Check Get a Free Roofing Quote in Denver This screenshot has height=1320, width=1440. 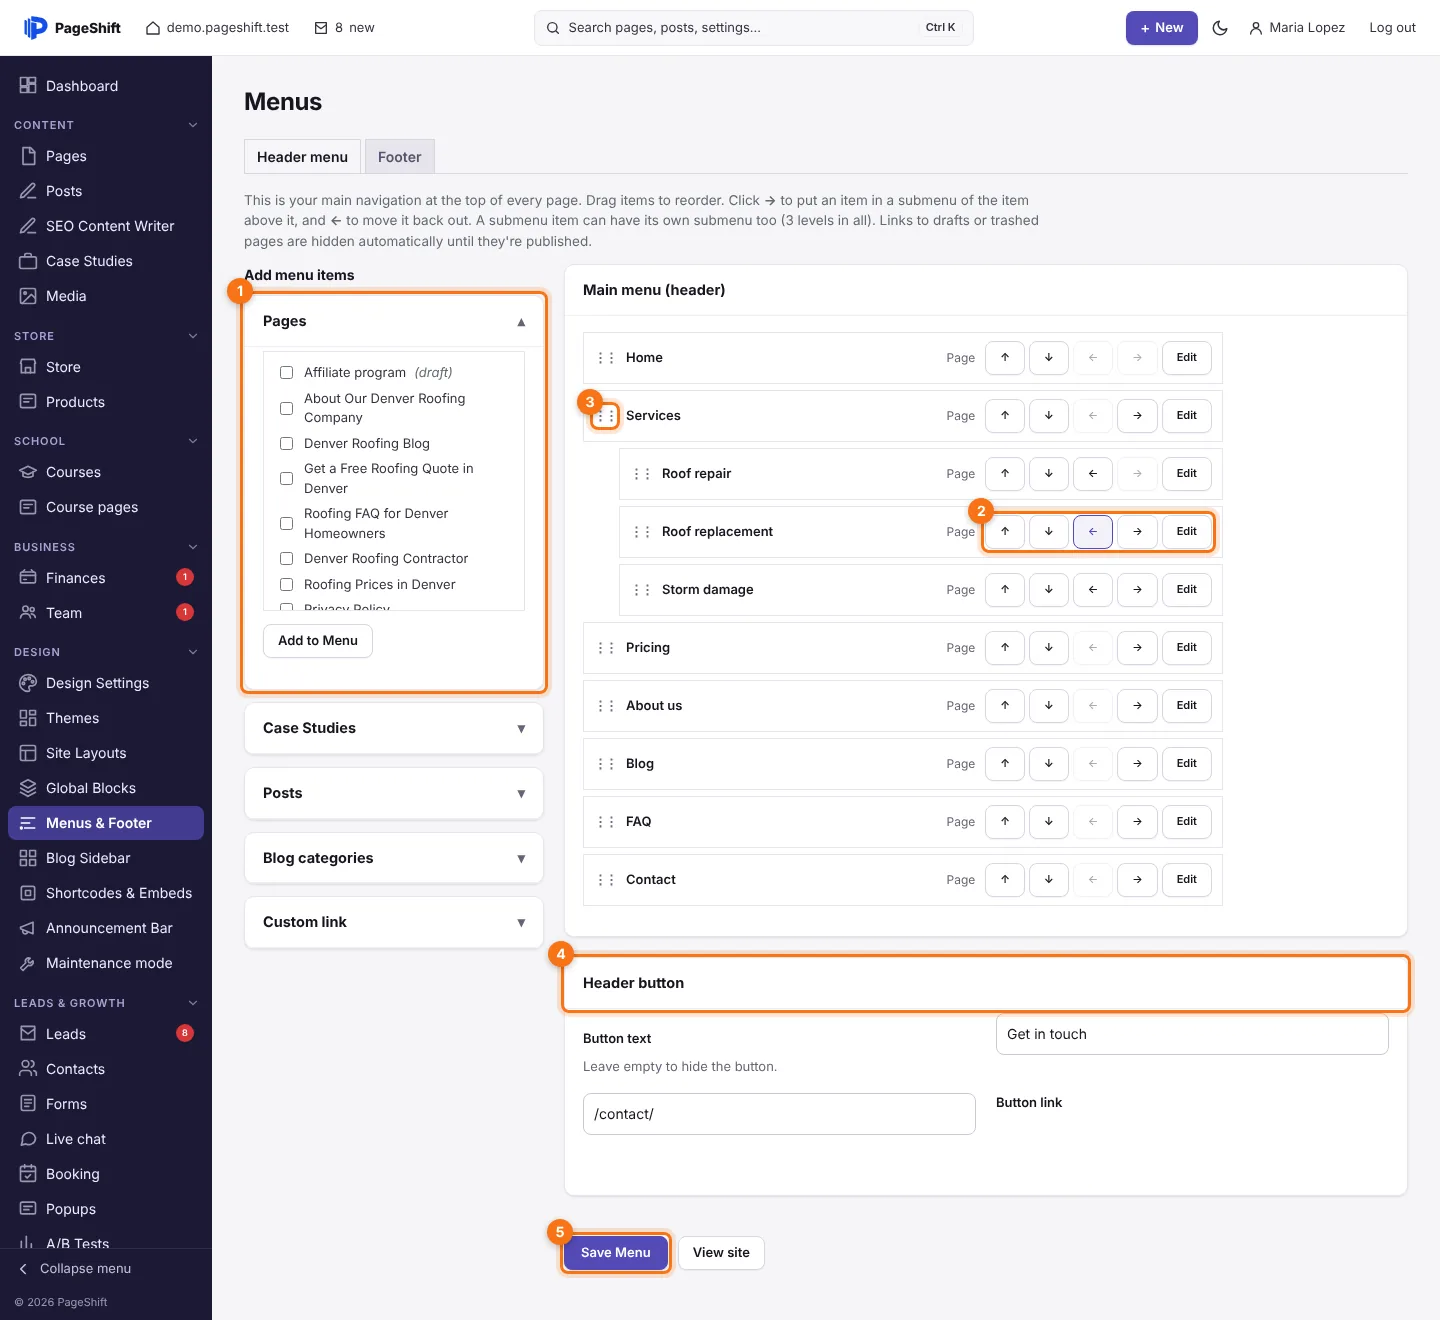click(286, 479)
